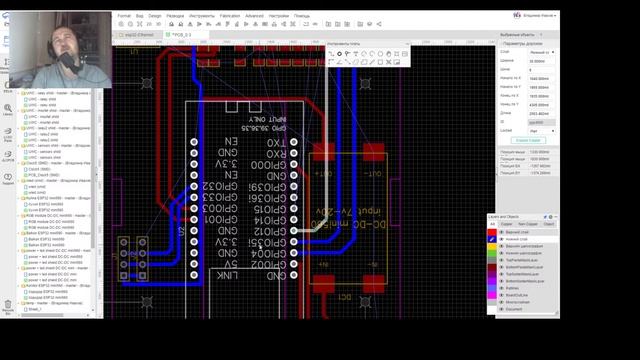Pick the magenta BoardOutLine color swatch
The image size is (640, 360).
(492, 295)
